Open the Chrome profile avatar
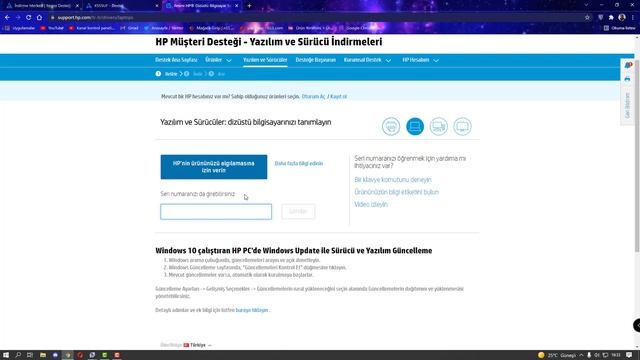Image resolution: width=640 pixels, height=360 pixels. click(x=622, y=18)
